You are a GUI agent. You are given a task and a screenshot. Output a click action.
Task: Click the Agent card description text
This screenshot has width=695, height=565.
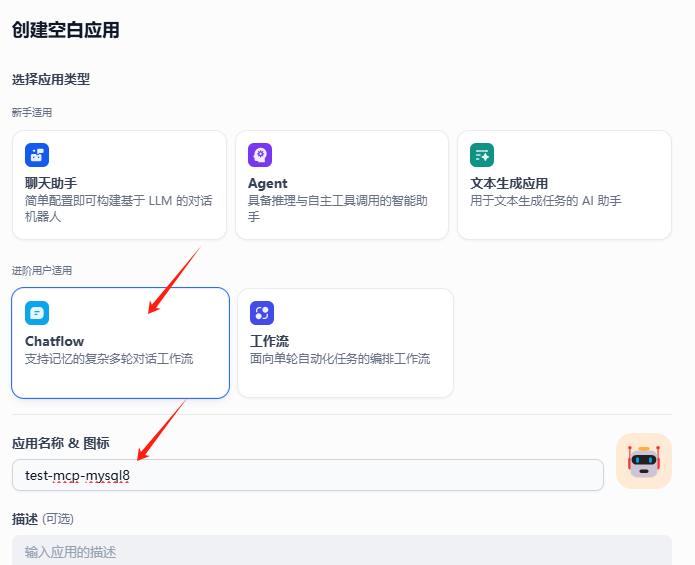[x=340, y=208]
